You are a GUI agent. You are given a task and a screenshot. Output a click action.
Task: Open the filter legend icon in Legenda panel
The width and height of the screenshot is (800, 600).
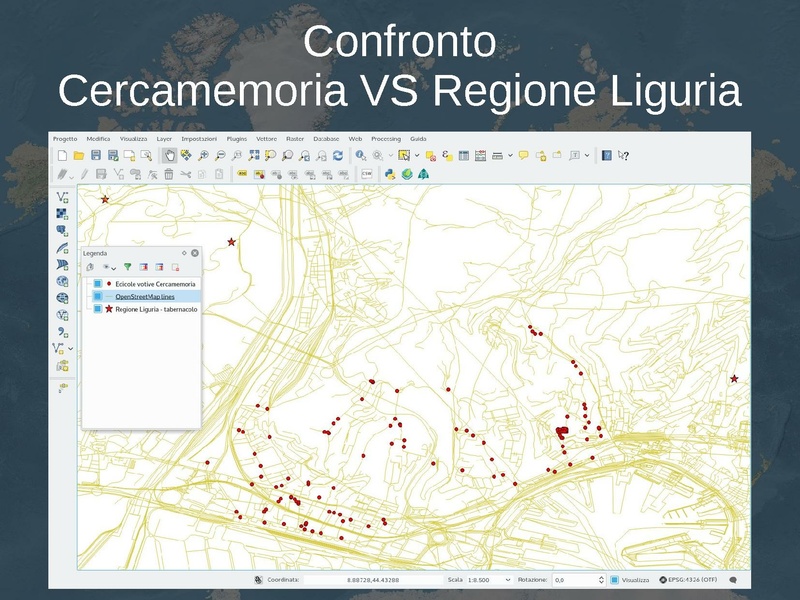coord(128,267)
